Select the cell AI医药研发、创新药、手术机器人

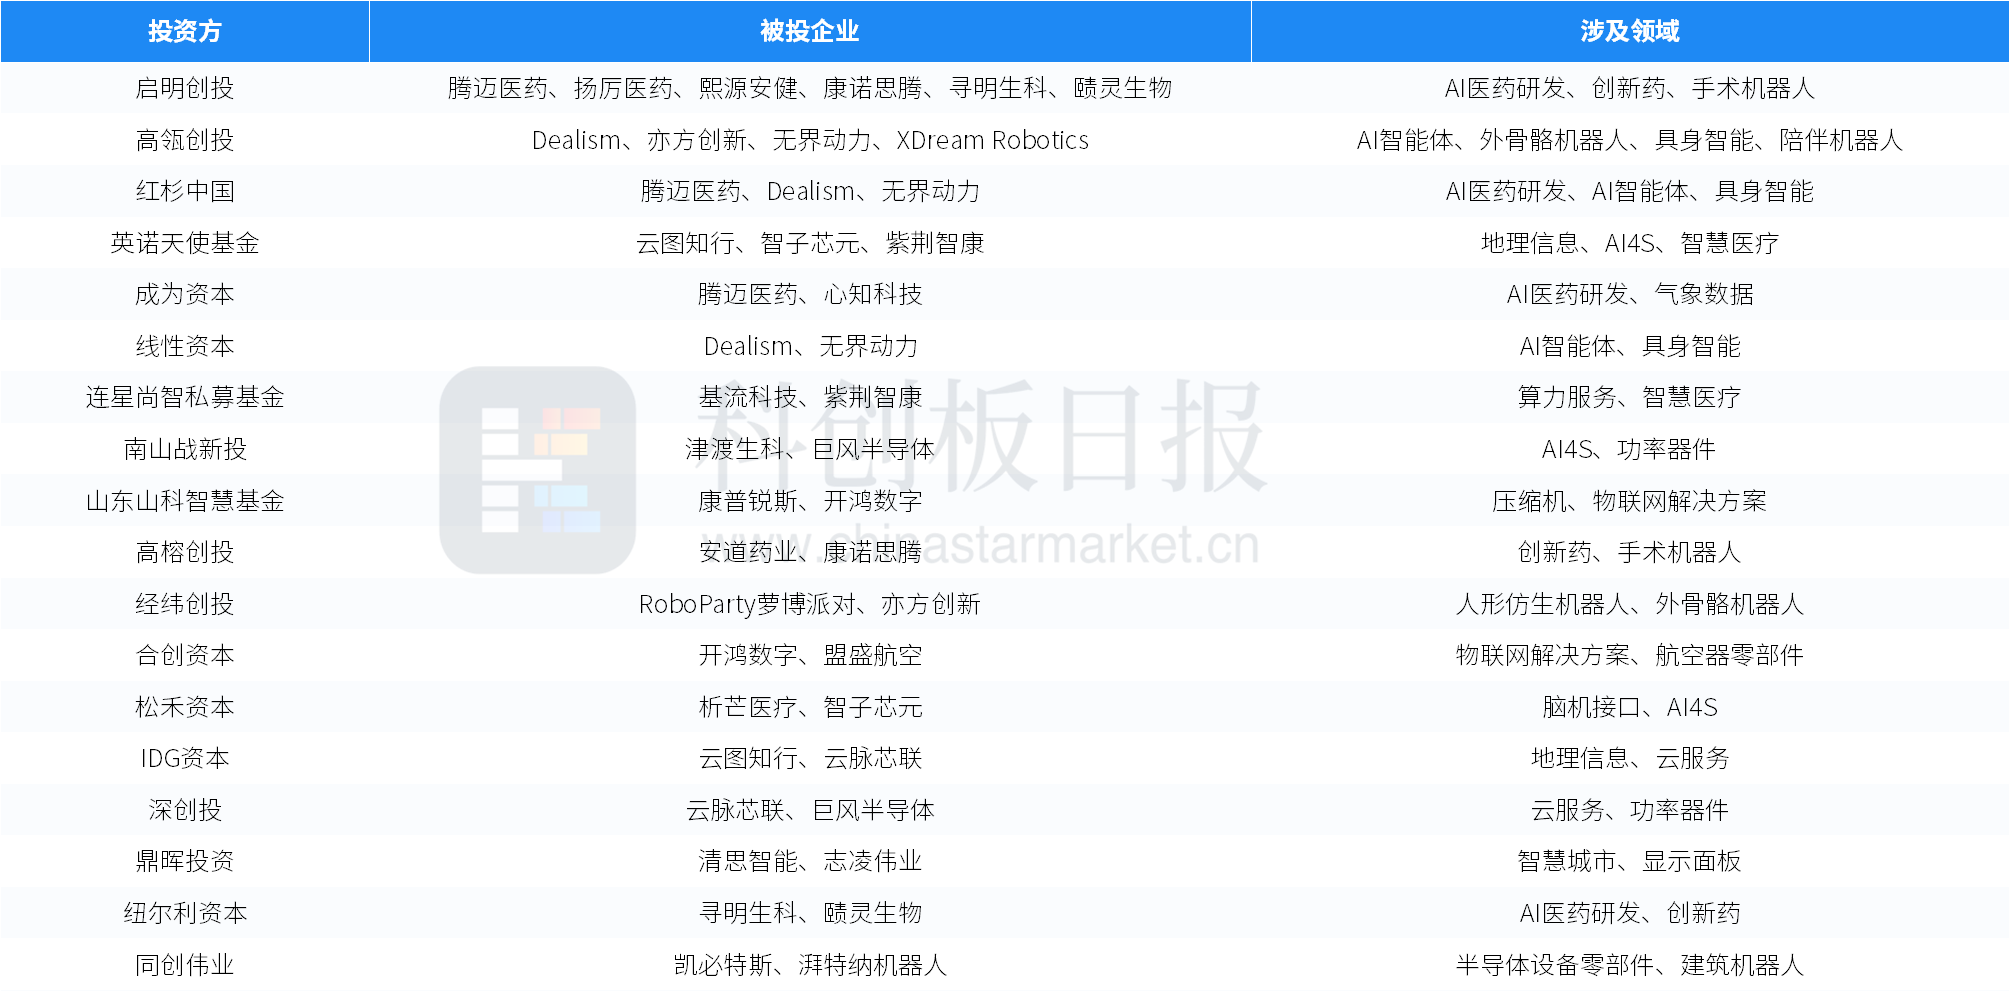[x=1630, y=88]
